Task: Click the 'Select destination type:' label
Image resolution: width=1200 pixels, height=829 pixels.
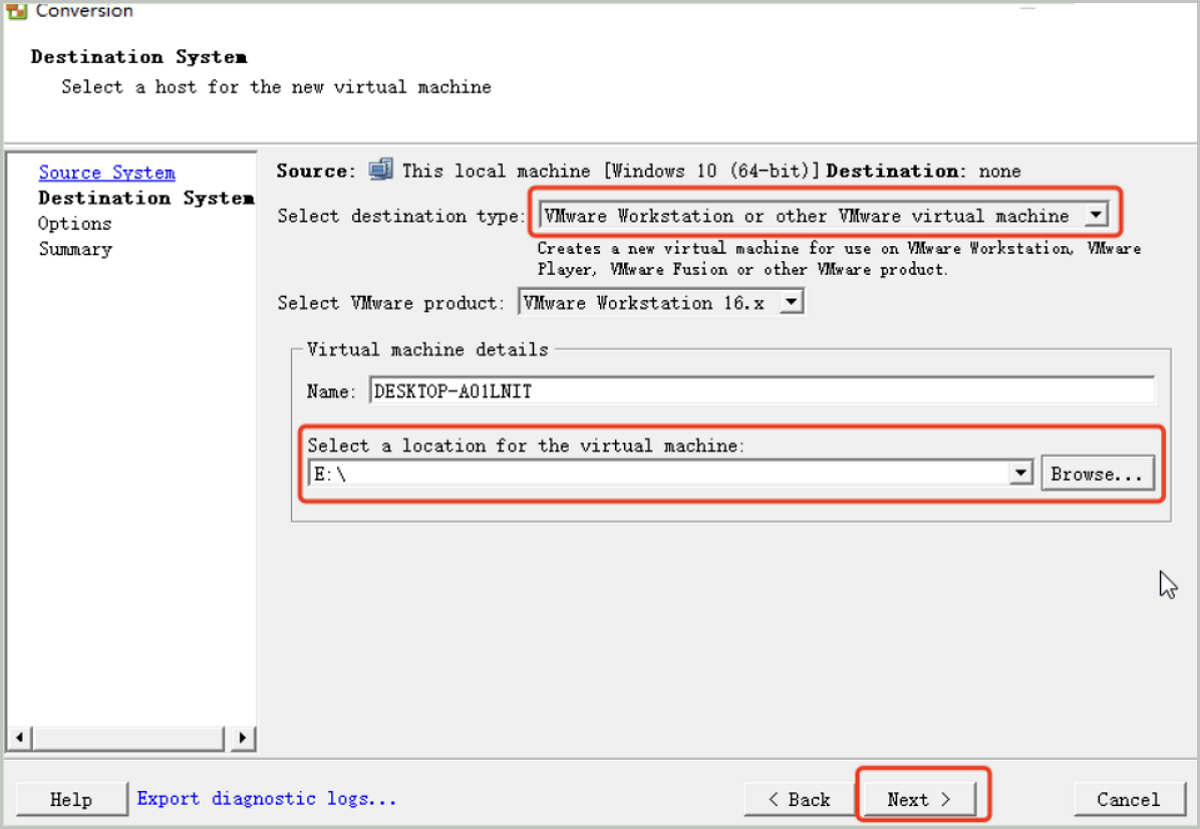Action: point(401,216)
